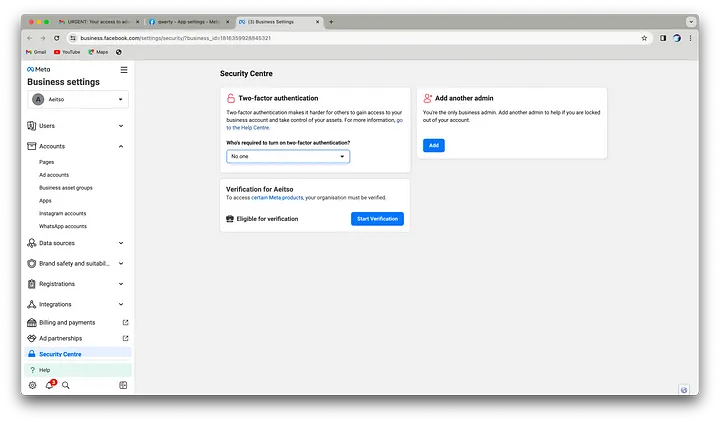Expand the Users section
This screenshot has height=423, width=720.
pos(76,126)
